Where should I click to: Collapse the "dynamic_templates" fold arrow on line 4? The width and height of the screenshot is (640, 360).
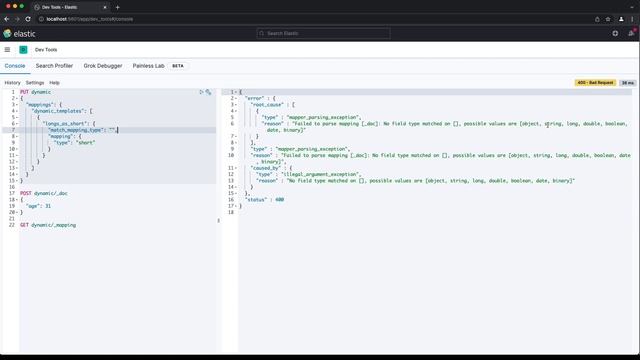[x=17, y=111]
